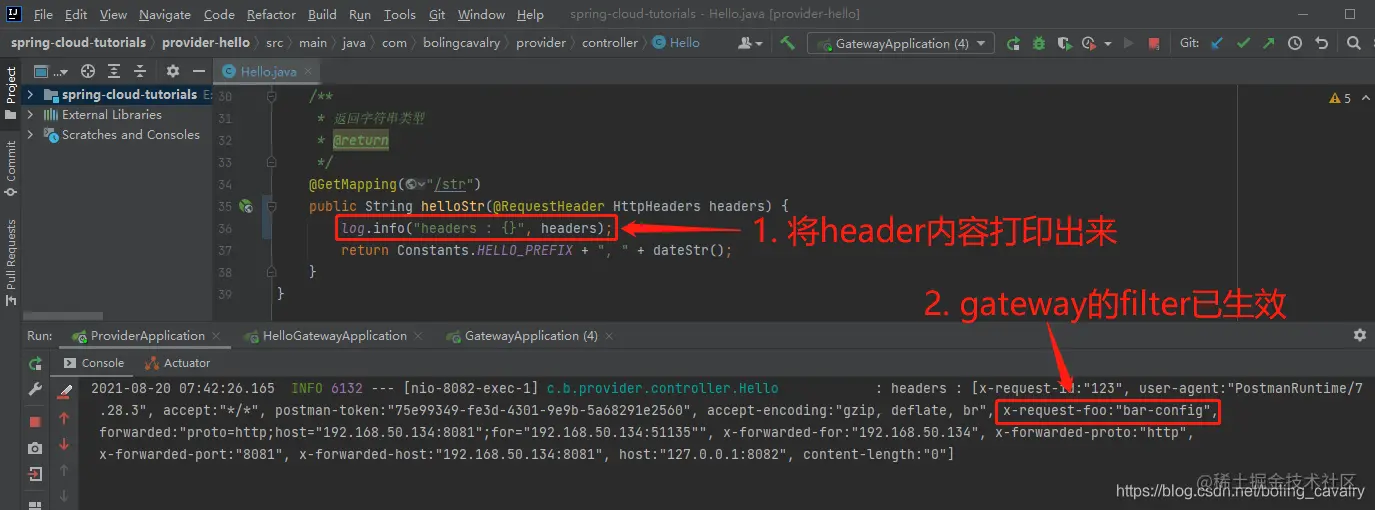Click camera thread dump icon
Image resolution: width=1375 pixels, height=510 pixels.
35,447
